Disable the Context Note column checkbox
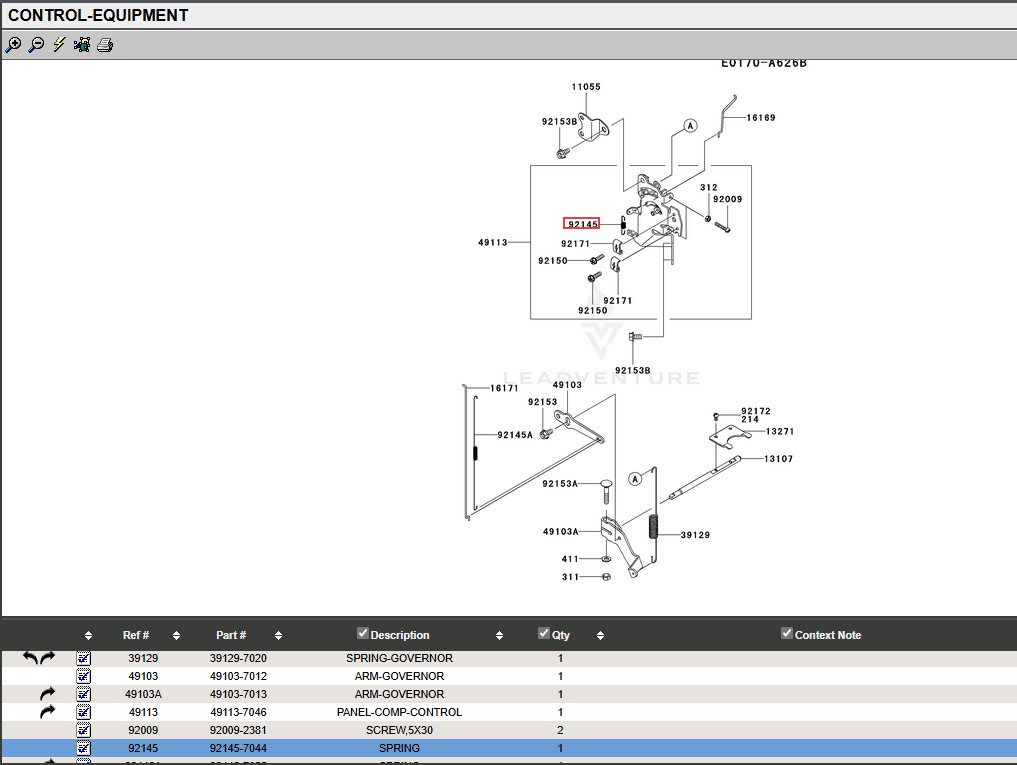This screenshot has width=1017, height=765. tap(787, 633)
